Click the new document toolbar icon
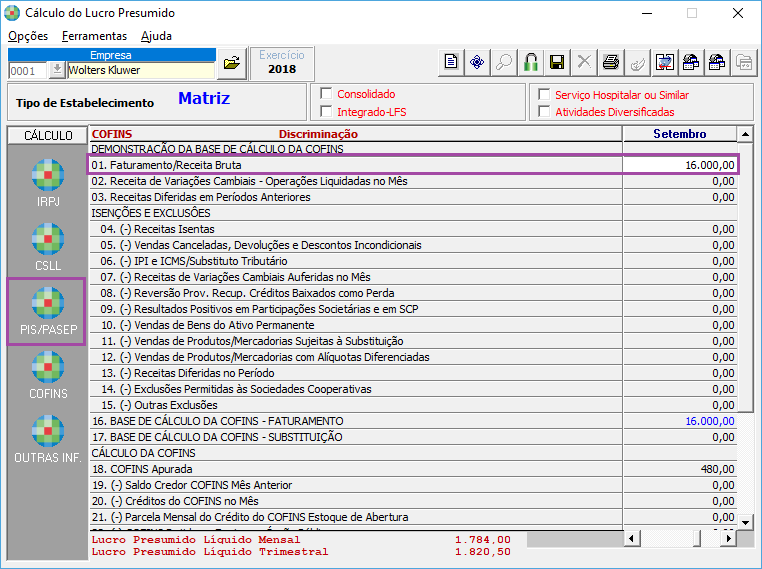This screenshot has width=762, height=569. tap(451, 63)
